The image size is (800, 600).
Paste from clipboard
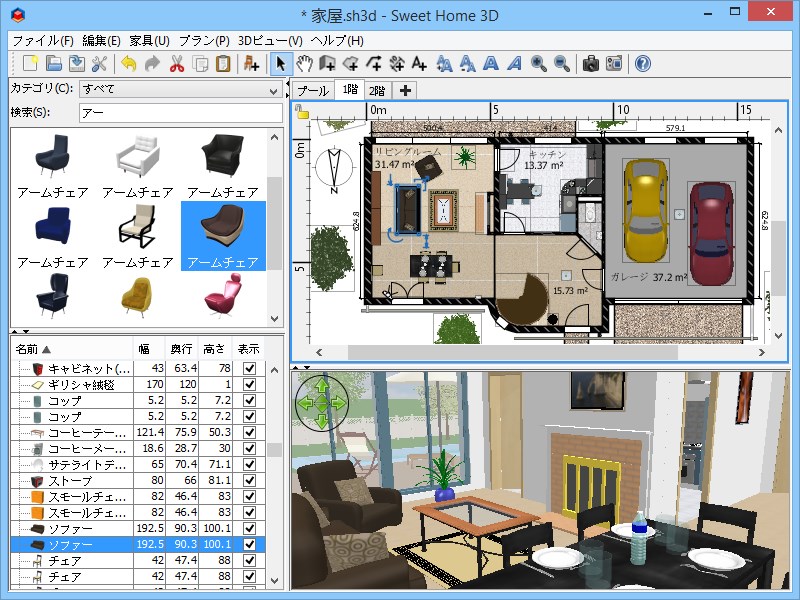[223, 64]
